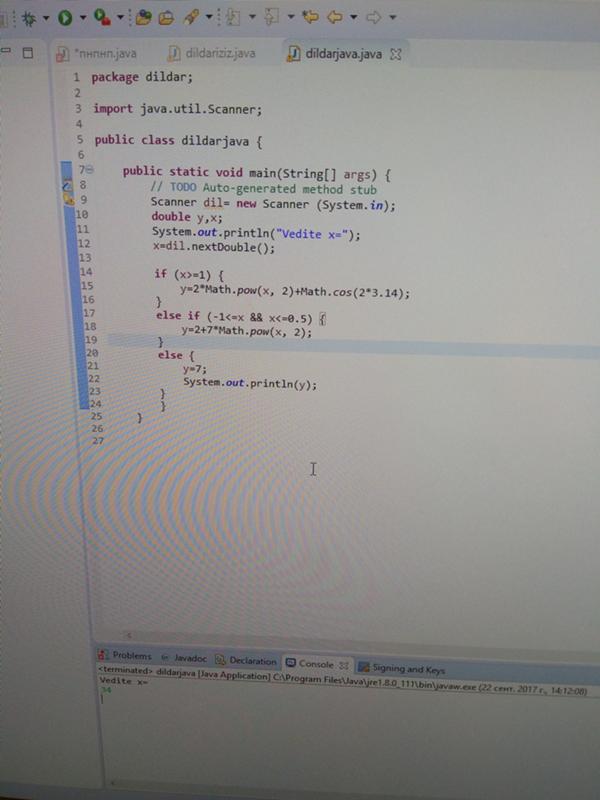Click the 'System.out.println(y);' line
600x800 pixels.
[250, 383]
